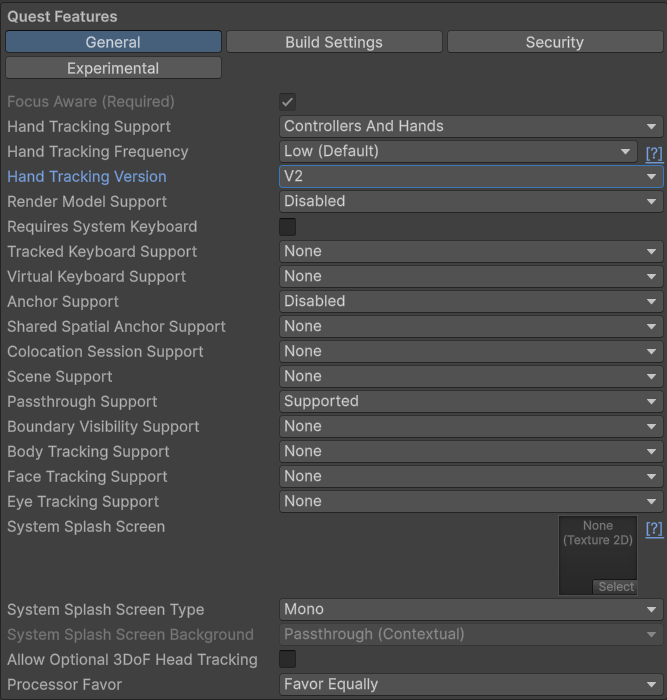Click the Hand Tracking Version label
Screen dimensions: 667x700
pos(87,177)
